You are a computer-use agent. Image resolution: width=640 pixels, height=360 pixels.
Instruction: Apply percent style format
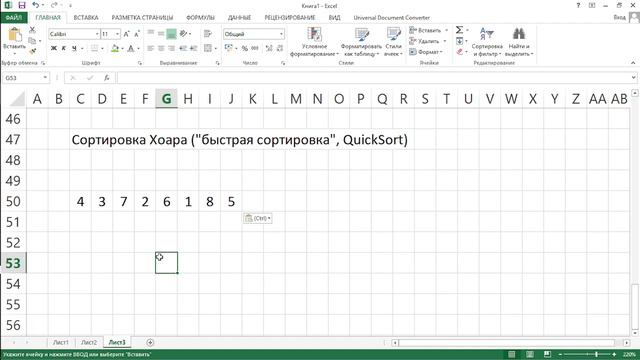click(x=244, y=48)
